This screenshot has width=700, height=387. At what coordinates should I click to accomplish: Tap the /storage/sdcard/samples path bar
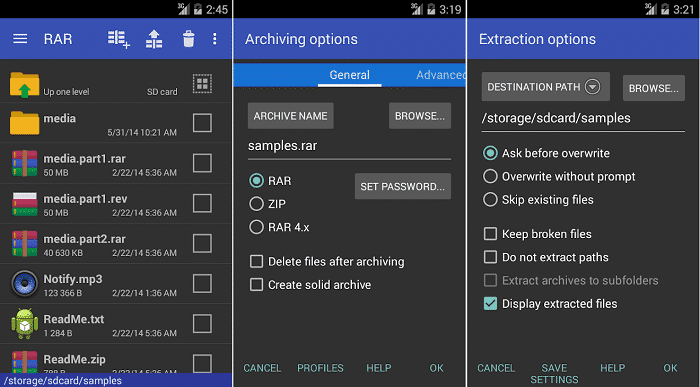pyautogui.click(x=116, y=380)
